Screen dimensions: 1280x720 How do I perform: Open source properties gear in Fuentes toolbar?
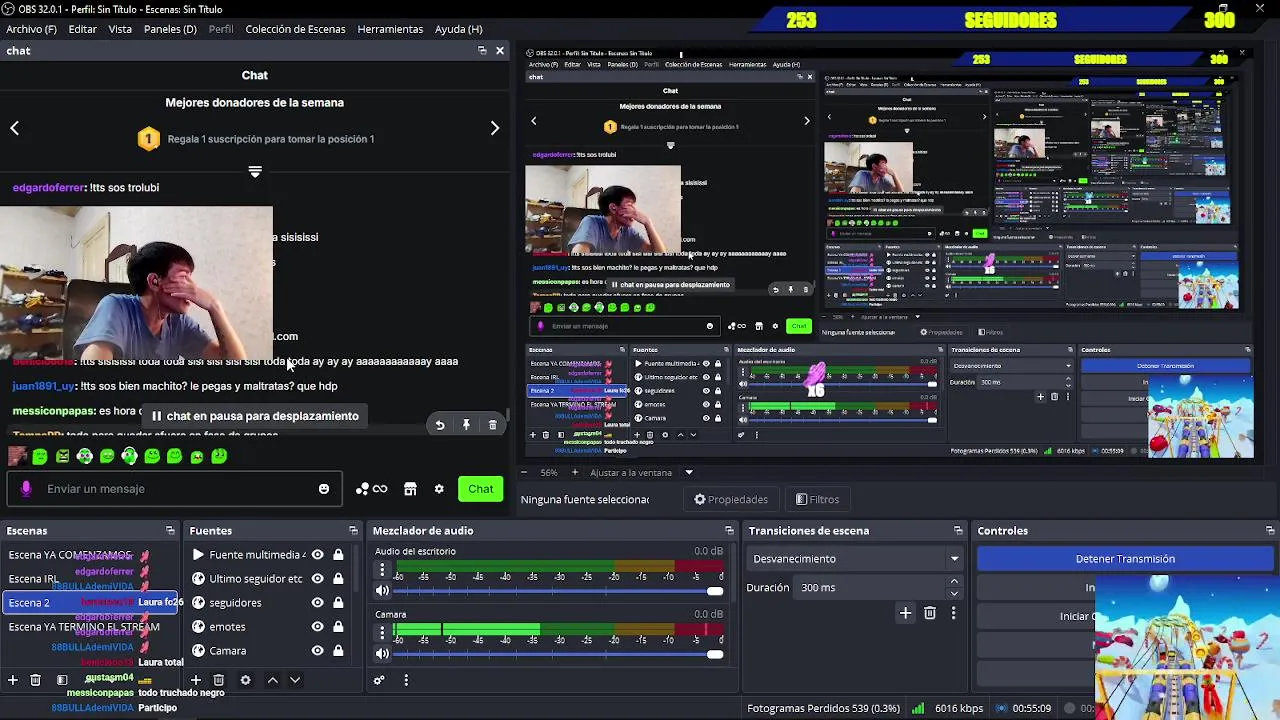click(245, 680)
